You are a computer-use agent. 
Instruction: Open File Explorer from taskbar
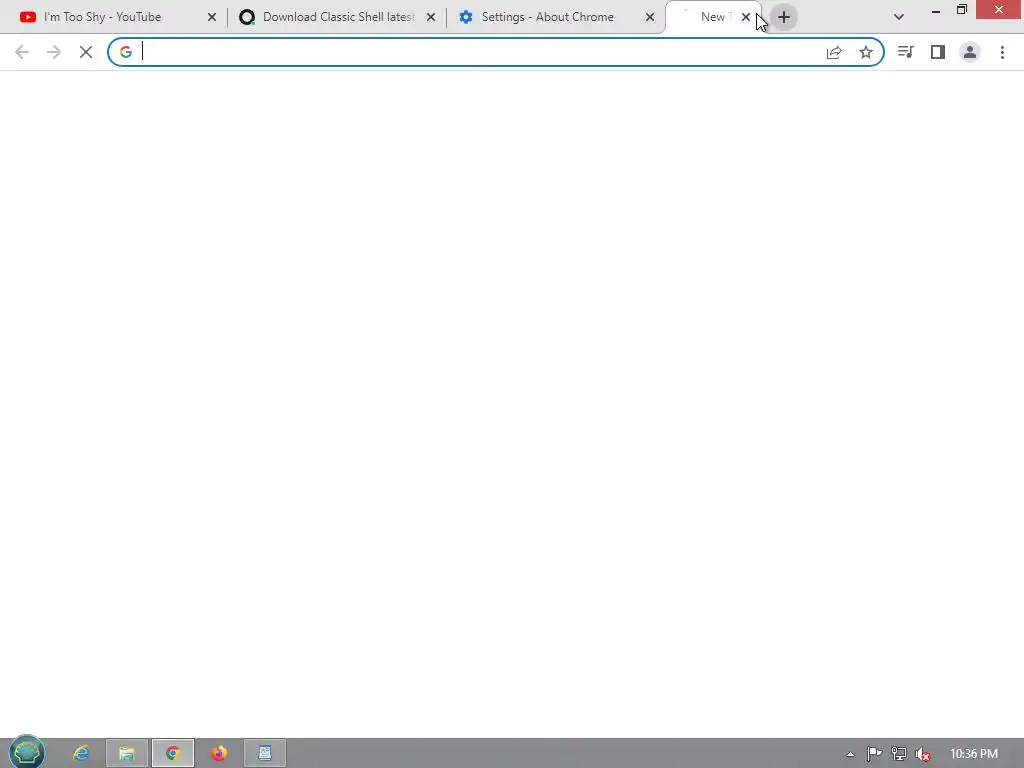[x=127, y=753]
